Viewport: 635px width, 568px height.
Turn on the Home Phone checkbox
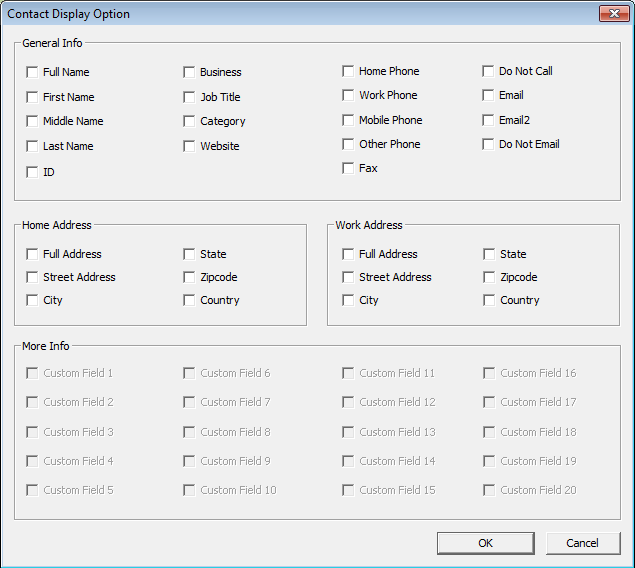coord(349,71)
